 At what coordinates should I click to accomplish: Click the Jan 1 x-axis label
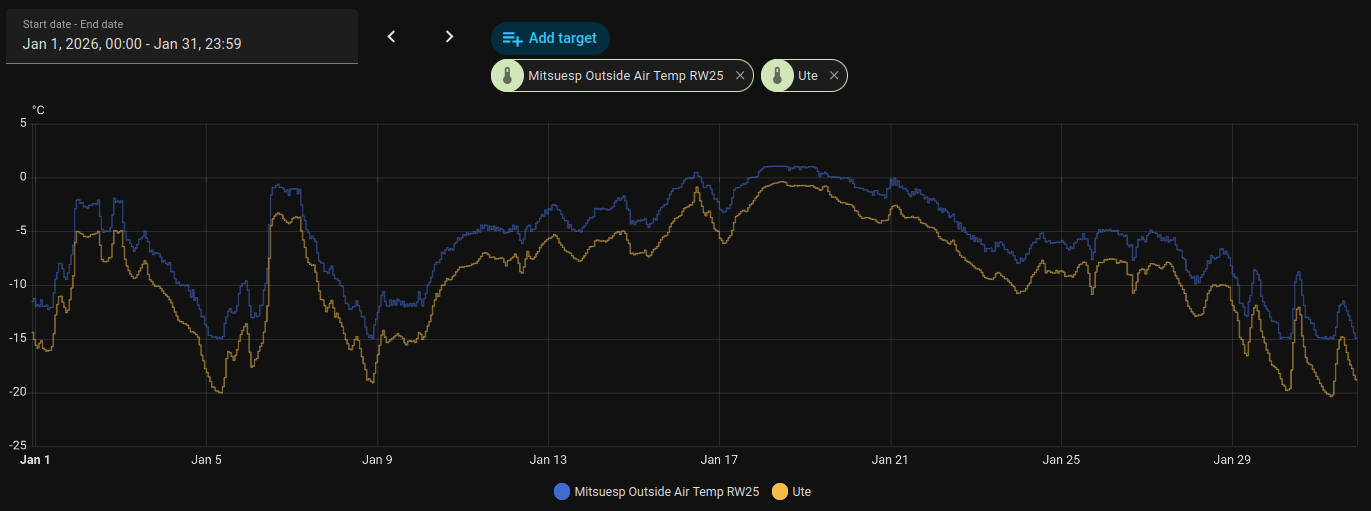(35, 460)
